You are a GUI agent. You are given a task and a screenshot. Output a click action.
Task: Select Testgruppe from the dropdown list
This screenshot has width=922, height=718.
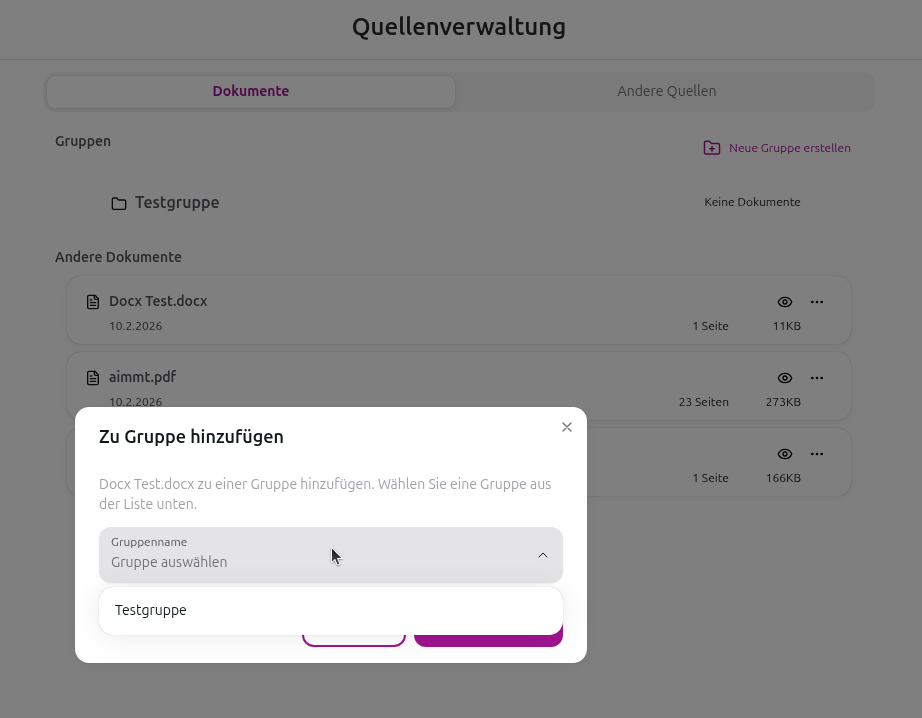pyautogui.click(x=151, y=610)
